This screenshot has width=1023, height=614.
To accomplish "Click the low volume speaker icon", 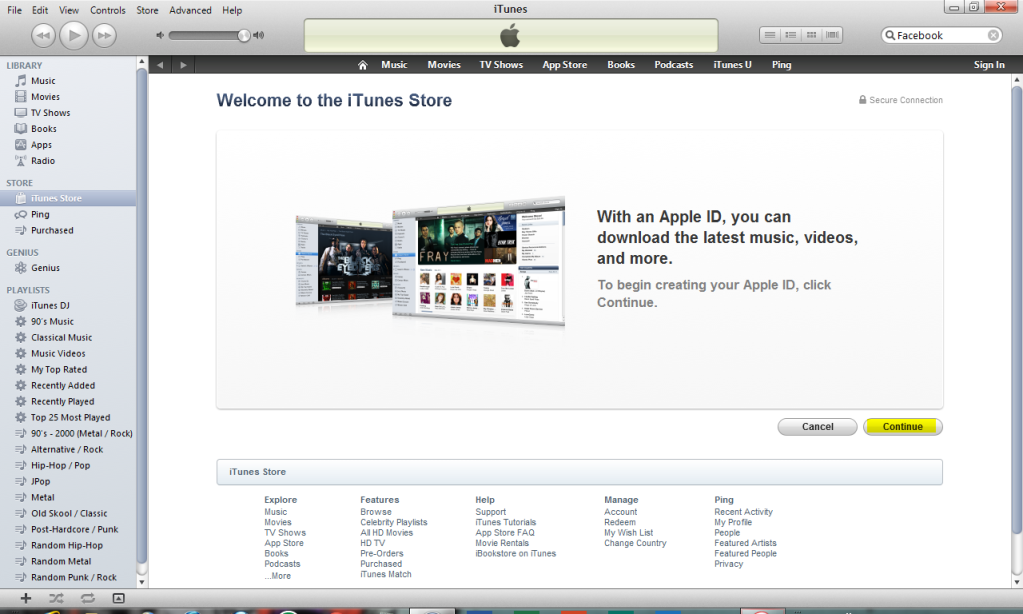I will point(160,35).
